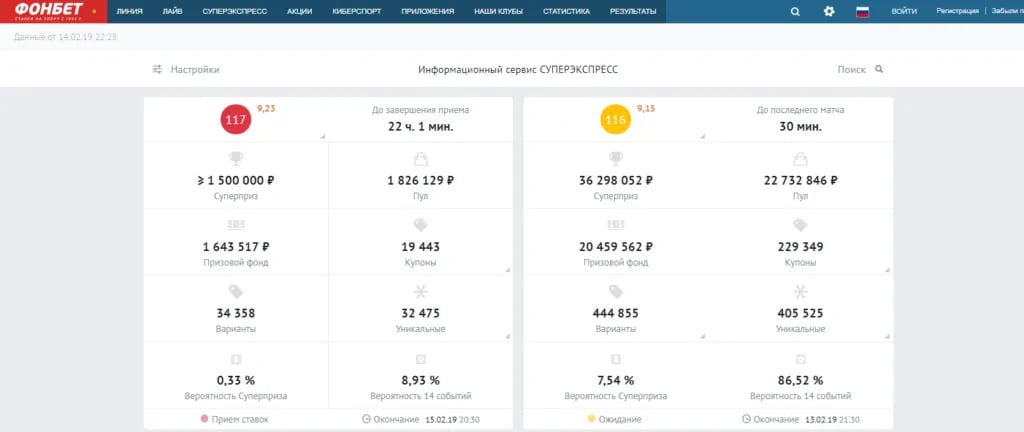This screenshot has width=1024, height=432.
Task: Open СТАТИСТИКА menu item
Action: click(566, 11)
